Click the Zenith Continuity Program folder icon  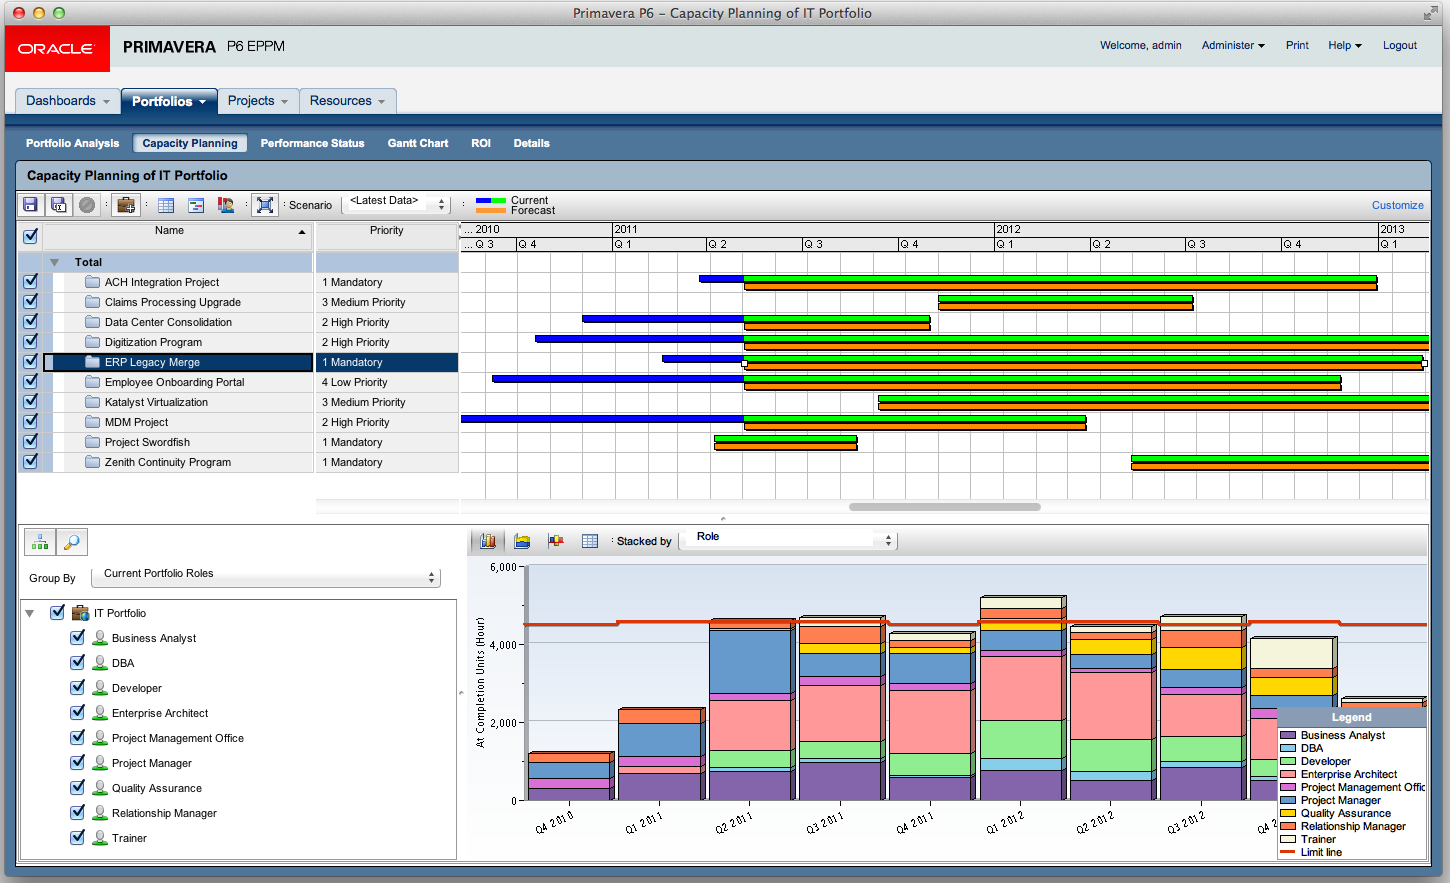pyautogui.click(x=93, y=462)
